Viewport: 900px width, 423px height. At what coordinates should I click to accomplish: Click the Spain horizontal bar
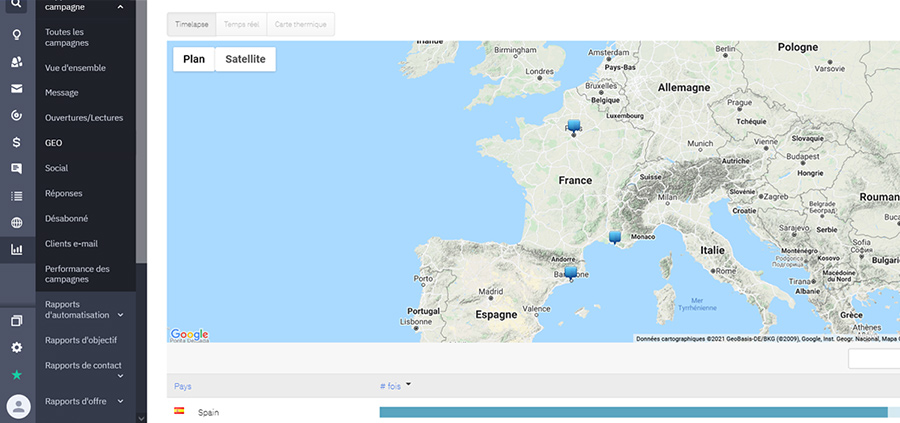(634, 412)
